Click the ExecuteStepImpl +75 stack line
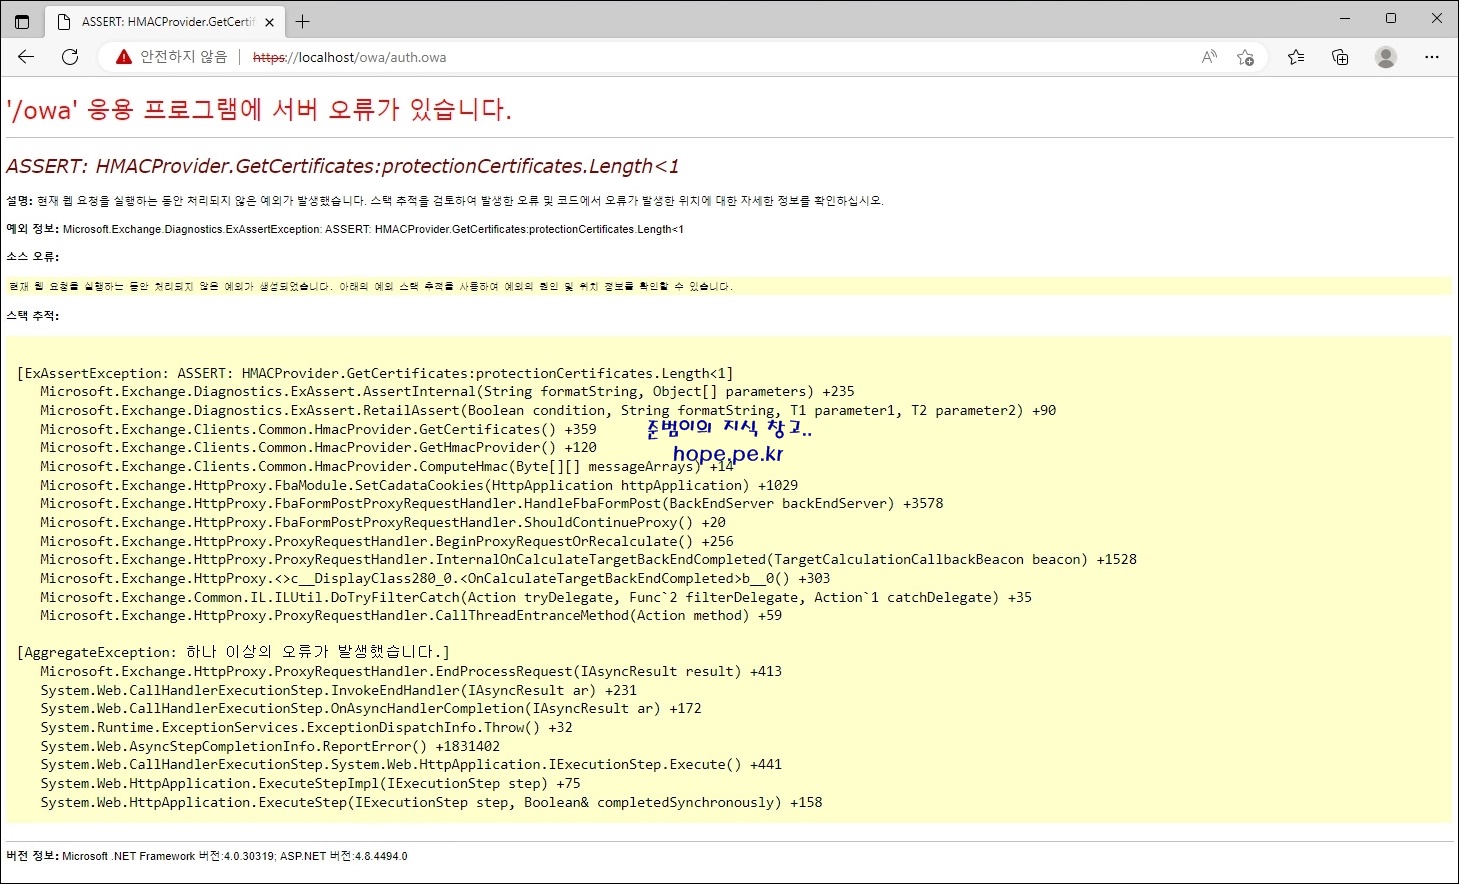 310,784
